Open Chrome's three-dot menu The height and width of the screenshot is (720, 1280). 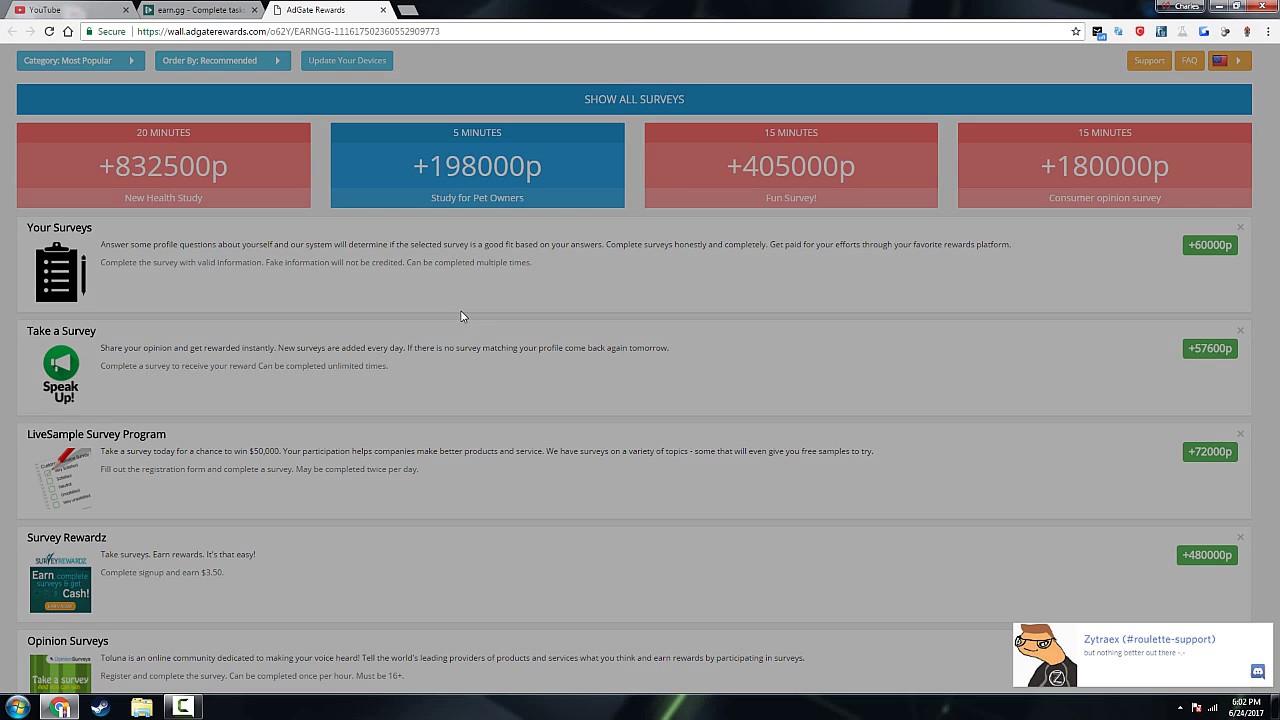pyautogui.click(x=1267, y=31)
